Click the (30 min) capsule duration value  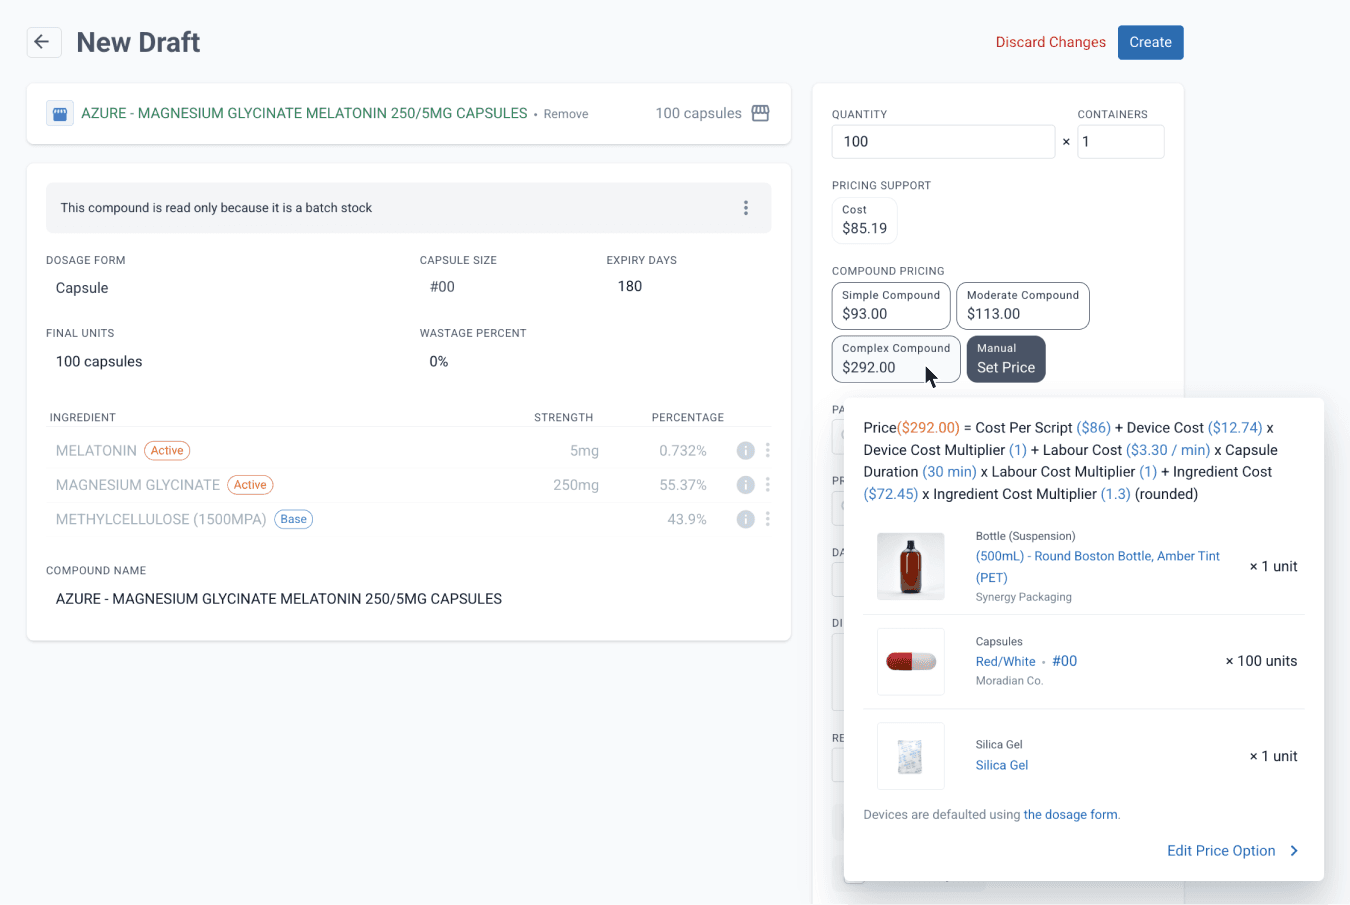pyautogui.click(x=949, y=472)
